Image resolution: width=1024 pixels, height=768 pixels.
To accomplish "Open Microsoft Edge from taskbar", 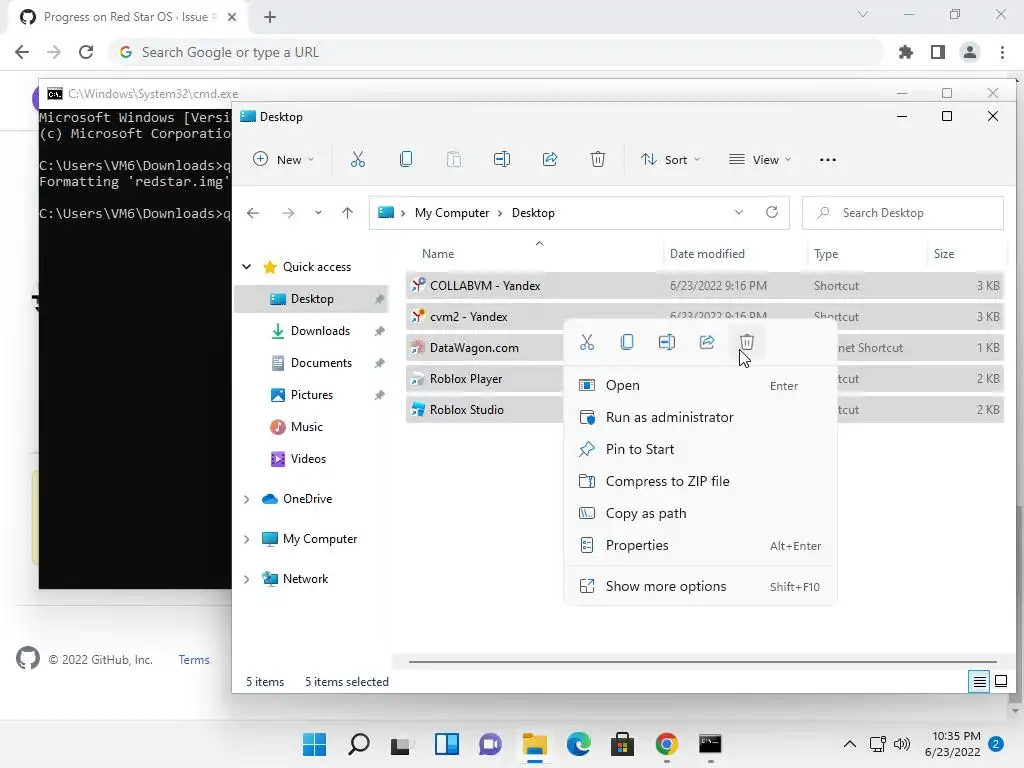I will coord(578,744).
